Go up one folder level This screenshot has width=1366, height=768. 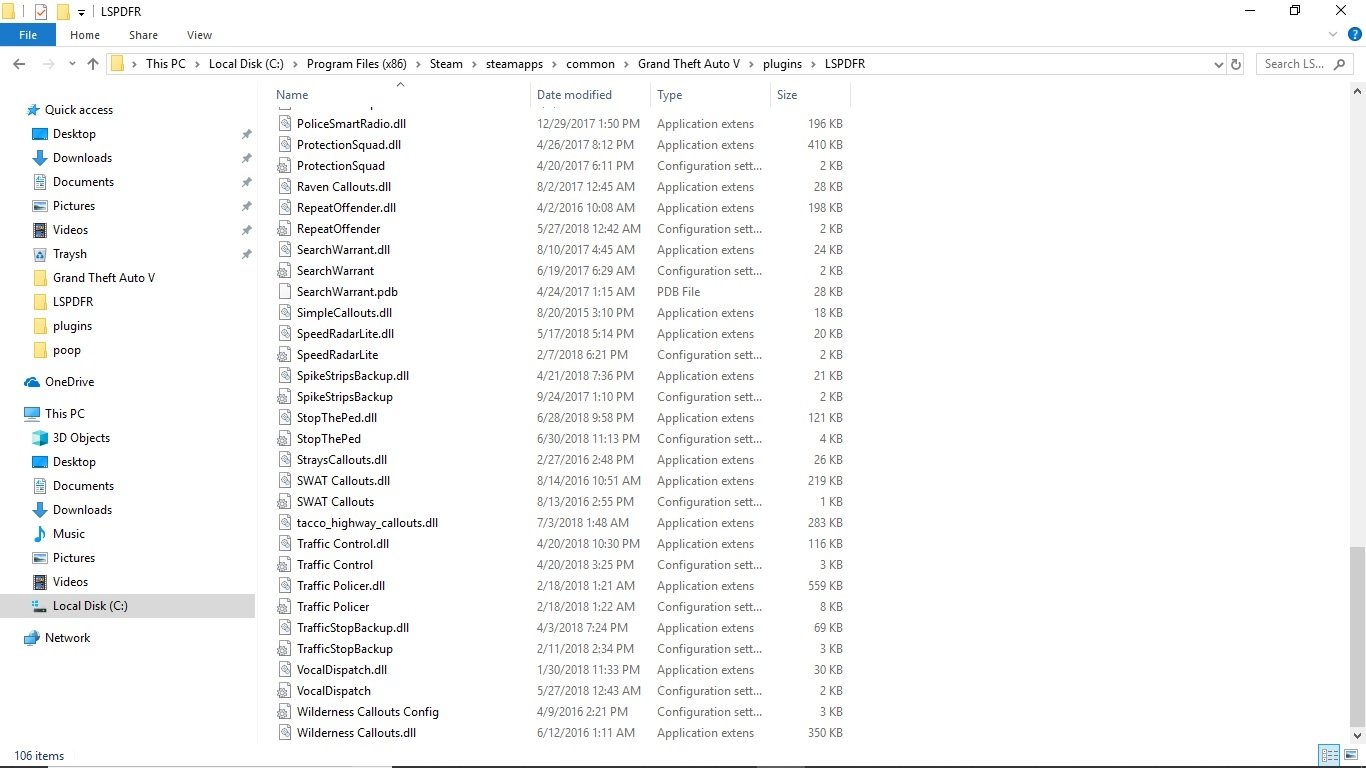click(93, 64)
